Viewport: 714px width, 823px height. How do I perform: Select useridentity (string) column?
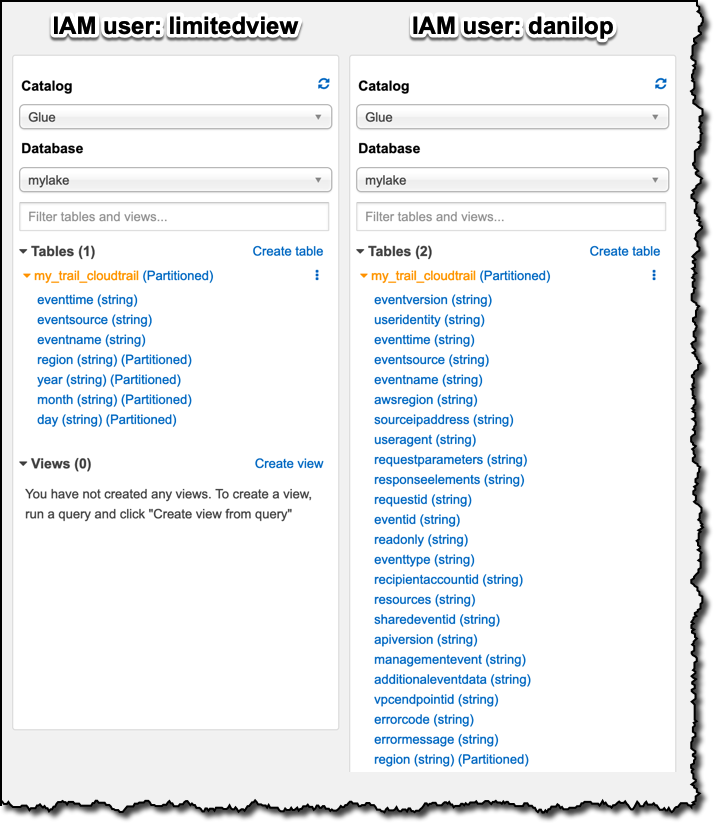tap(429, 320)
